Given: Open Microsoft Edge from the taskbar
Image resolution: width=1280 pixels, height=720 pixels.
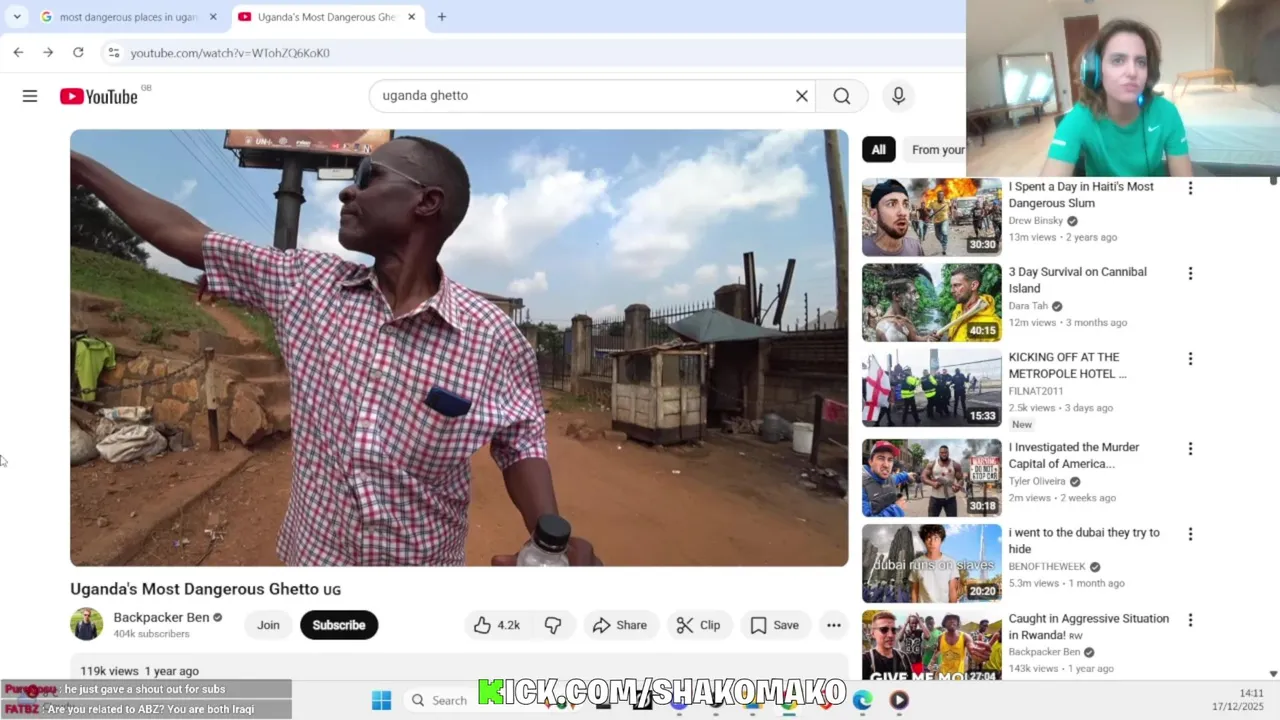Looking at the screenshot, I should (x=862, y=700).
